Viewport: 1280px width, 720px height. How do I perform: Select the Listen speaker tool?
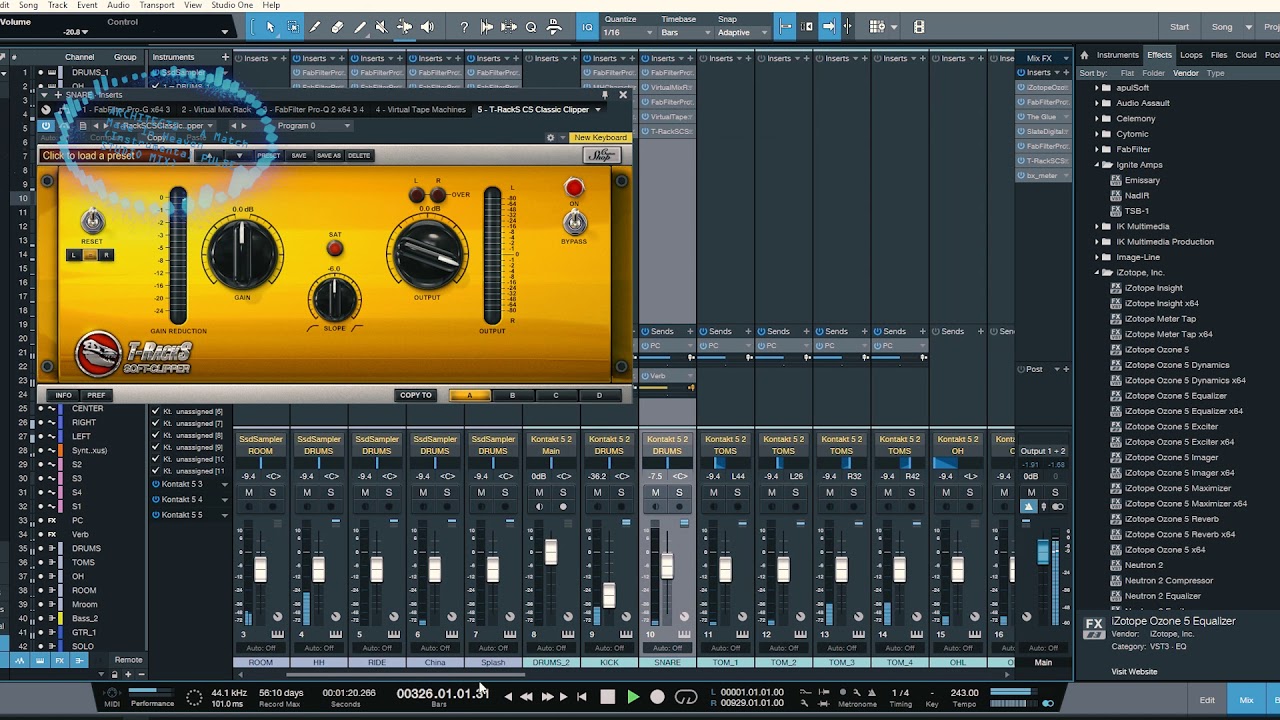427,27
